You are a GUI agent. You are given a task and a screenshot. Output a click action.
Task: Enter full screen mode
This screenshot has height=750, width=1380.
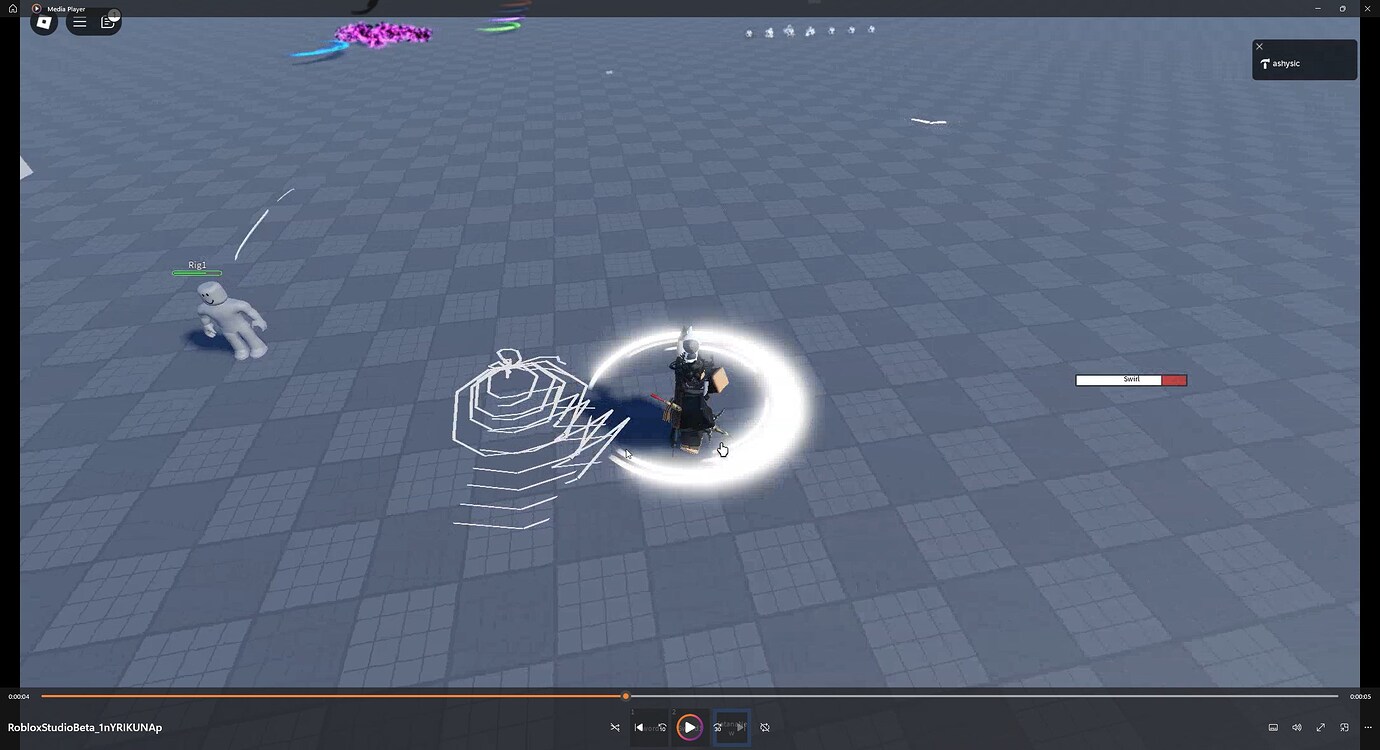click(x=1321, y=727)
